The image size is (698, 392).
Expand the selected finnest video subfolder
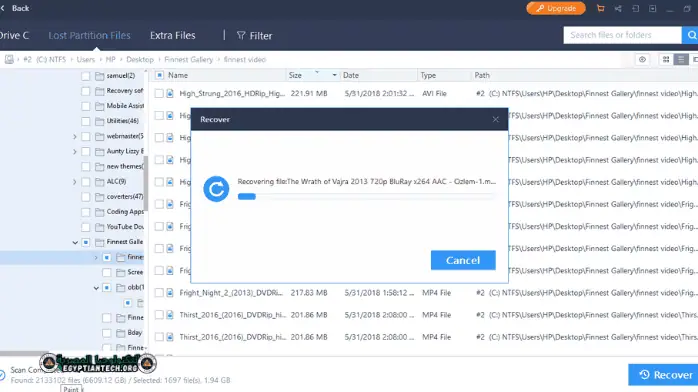point(96,258)
